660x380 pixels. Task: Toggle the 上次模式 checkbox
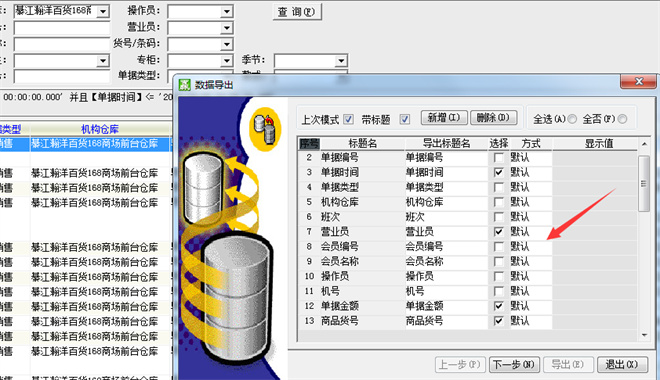[348, 120]
